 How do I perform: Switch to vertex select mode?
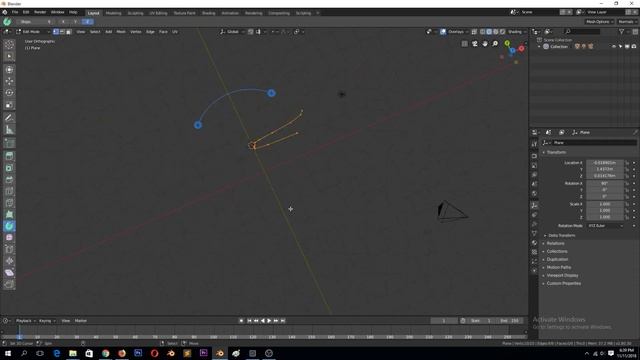(56, 31)
